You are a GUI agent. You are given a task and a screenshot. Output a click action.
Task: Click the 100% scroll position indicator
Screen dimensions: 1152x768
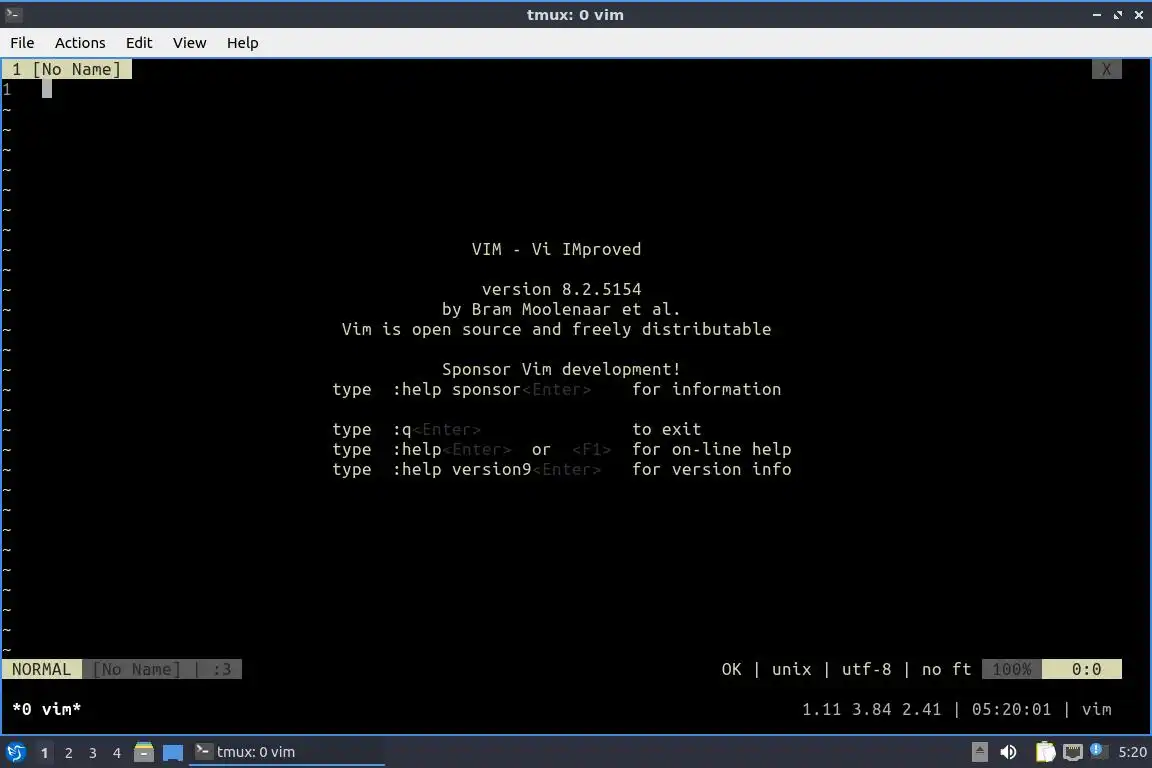click(1012, 669)
